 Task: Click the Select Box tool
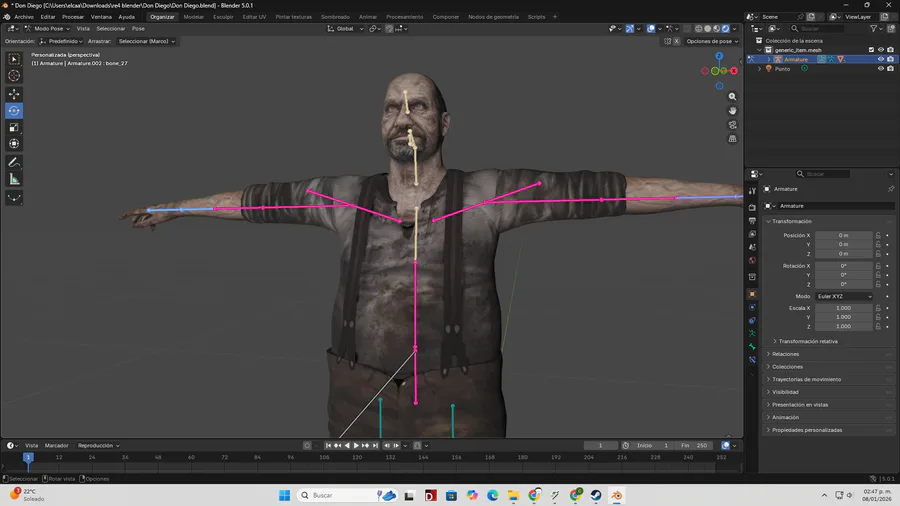tap(14, 59)
